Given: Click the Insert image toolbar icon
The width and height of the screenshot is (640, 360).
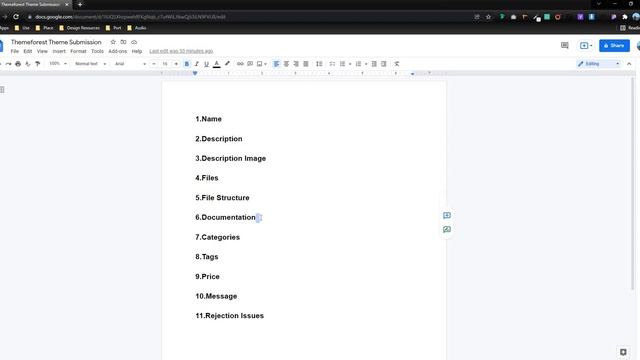Looking at the screenshot, I should [260, 64].
